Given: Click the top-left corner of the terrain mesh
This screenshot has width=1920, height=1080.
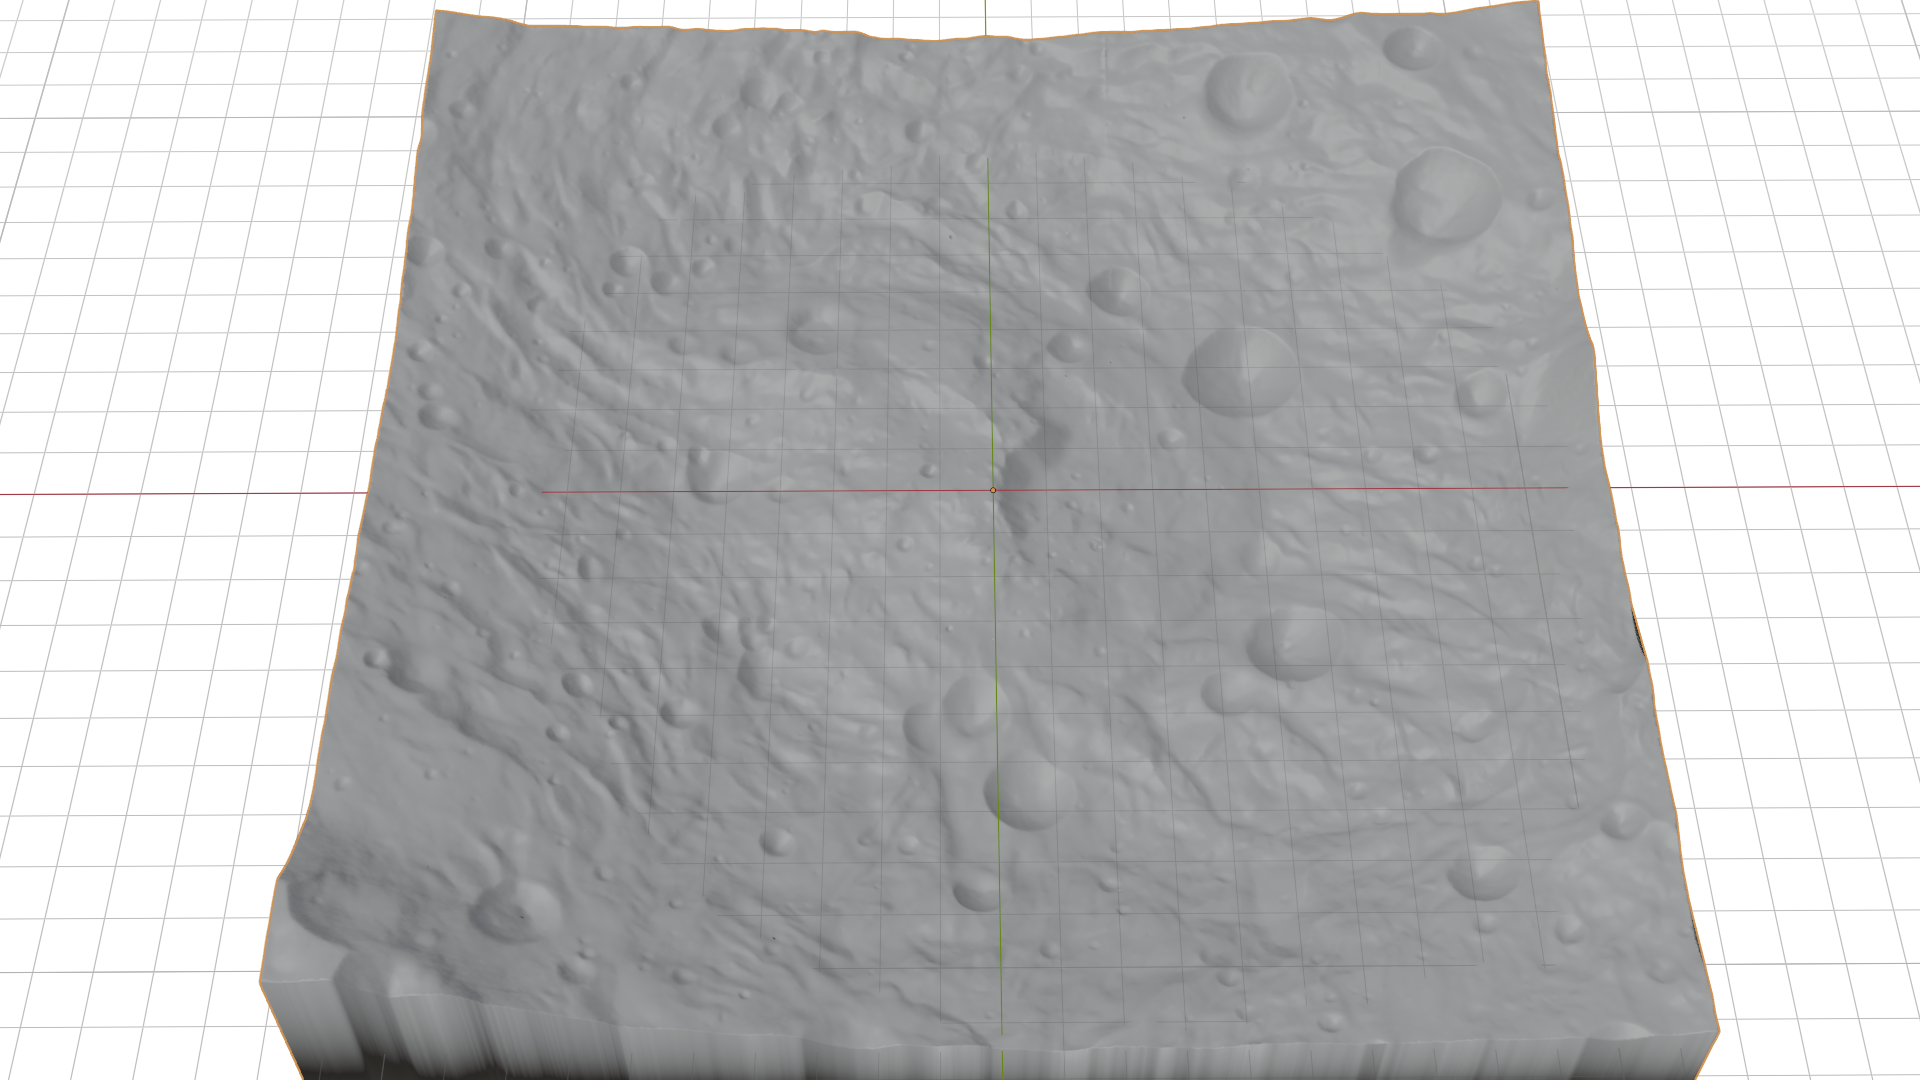Looking at the screenshot, I should 437,12.
